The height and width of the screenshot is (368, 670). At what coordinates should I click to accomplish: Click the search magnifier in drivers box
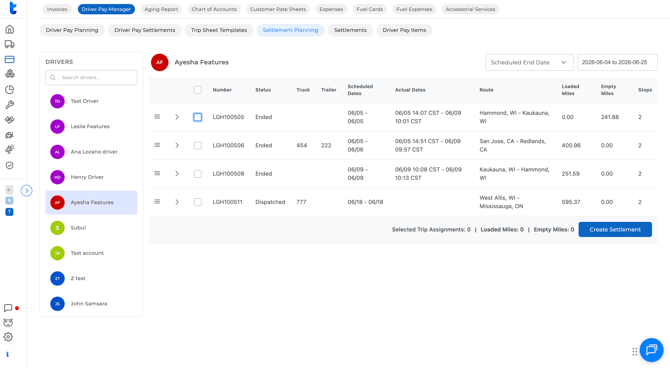click(53, 77)
